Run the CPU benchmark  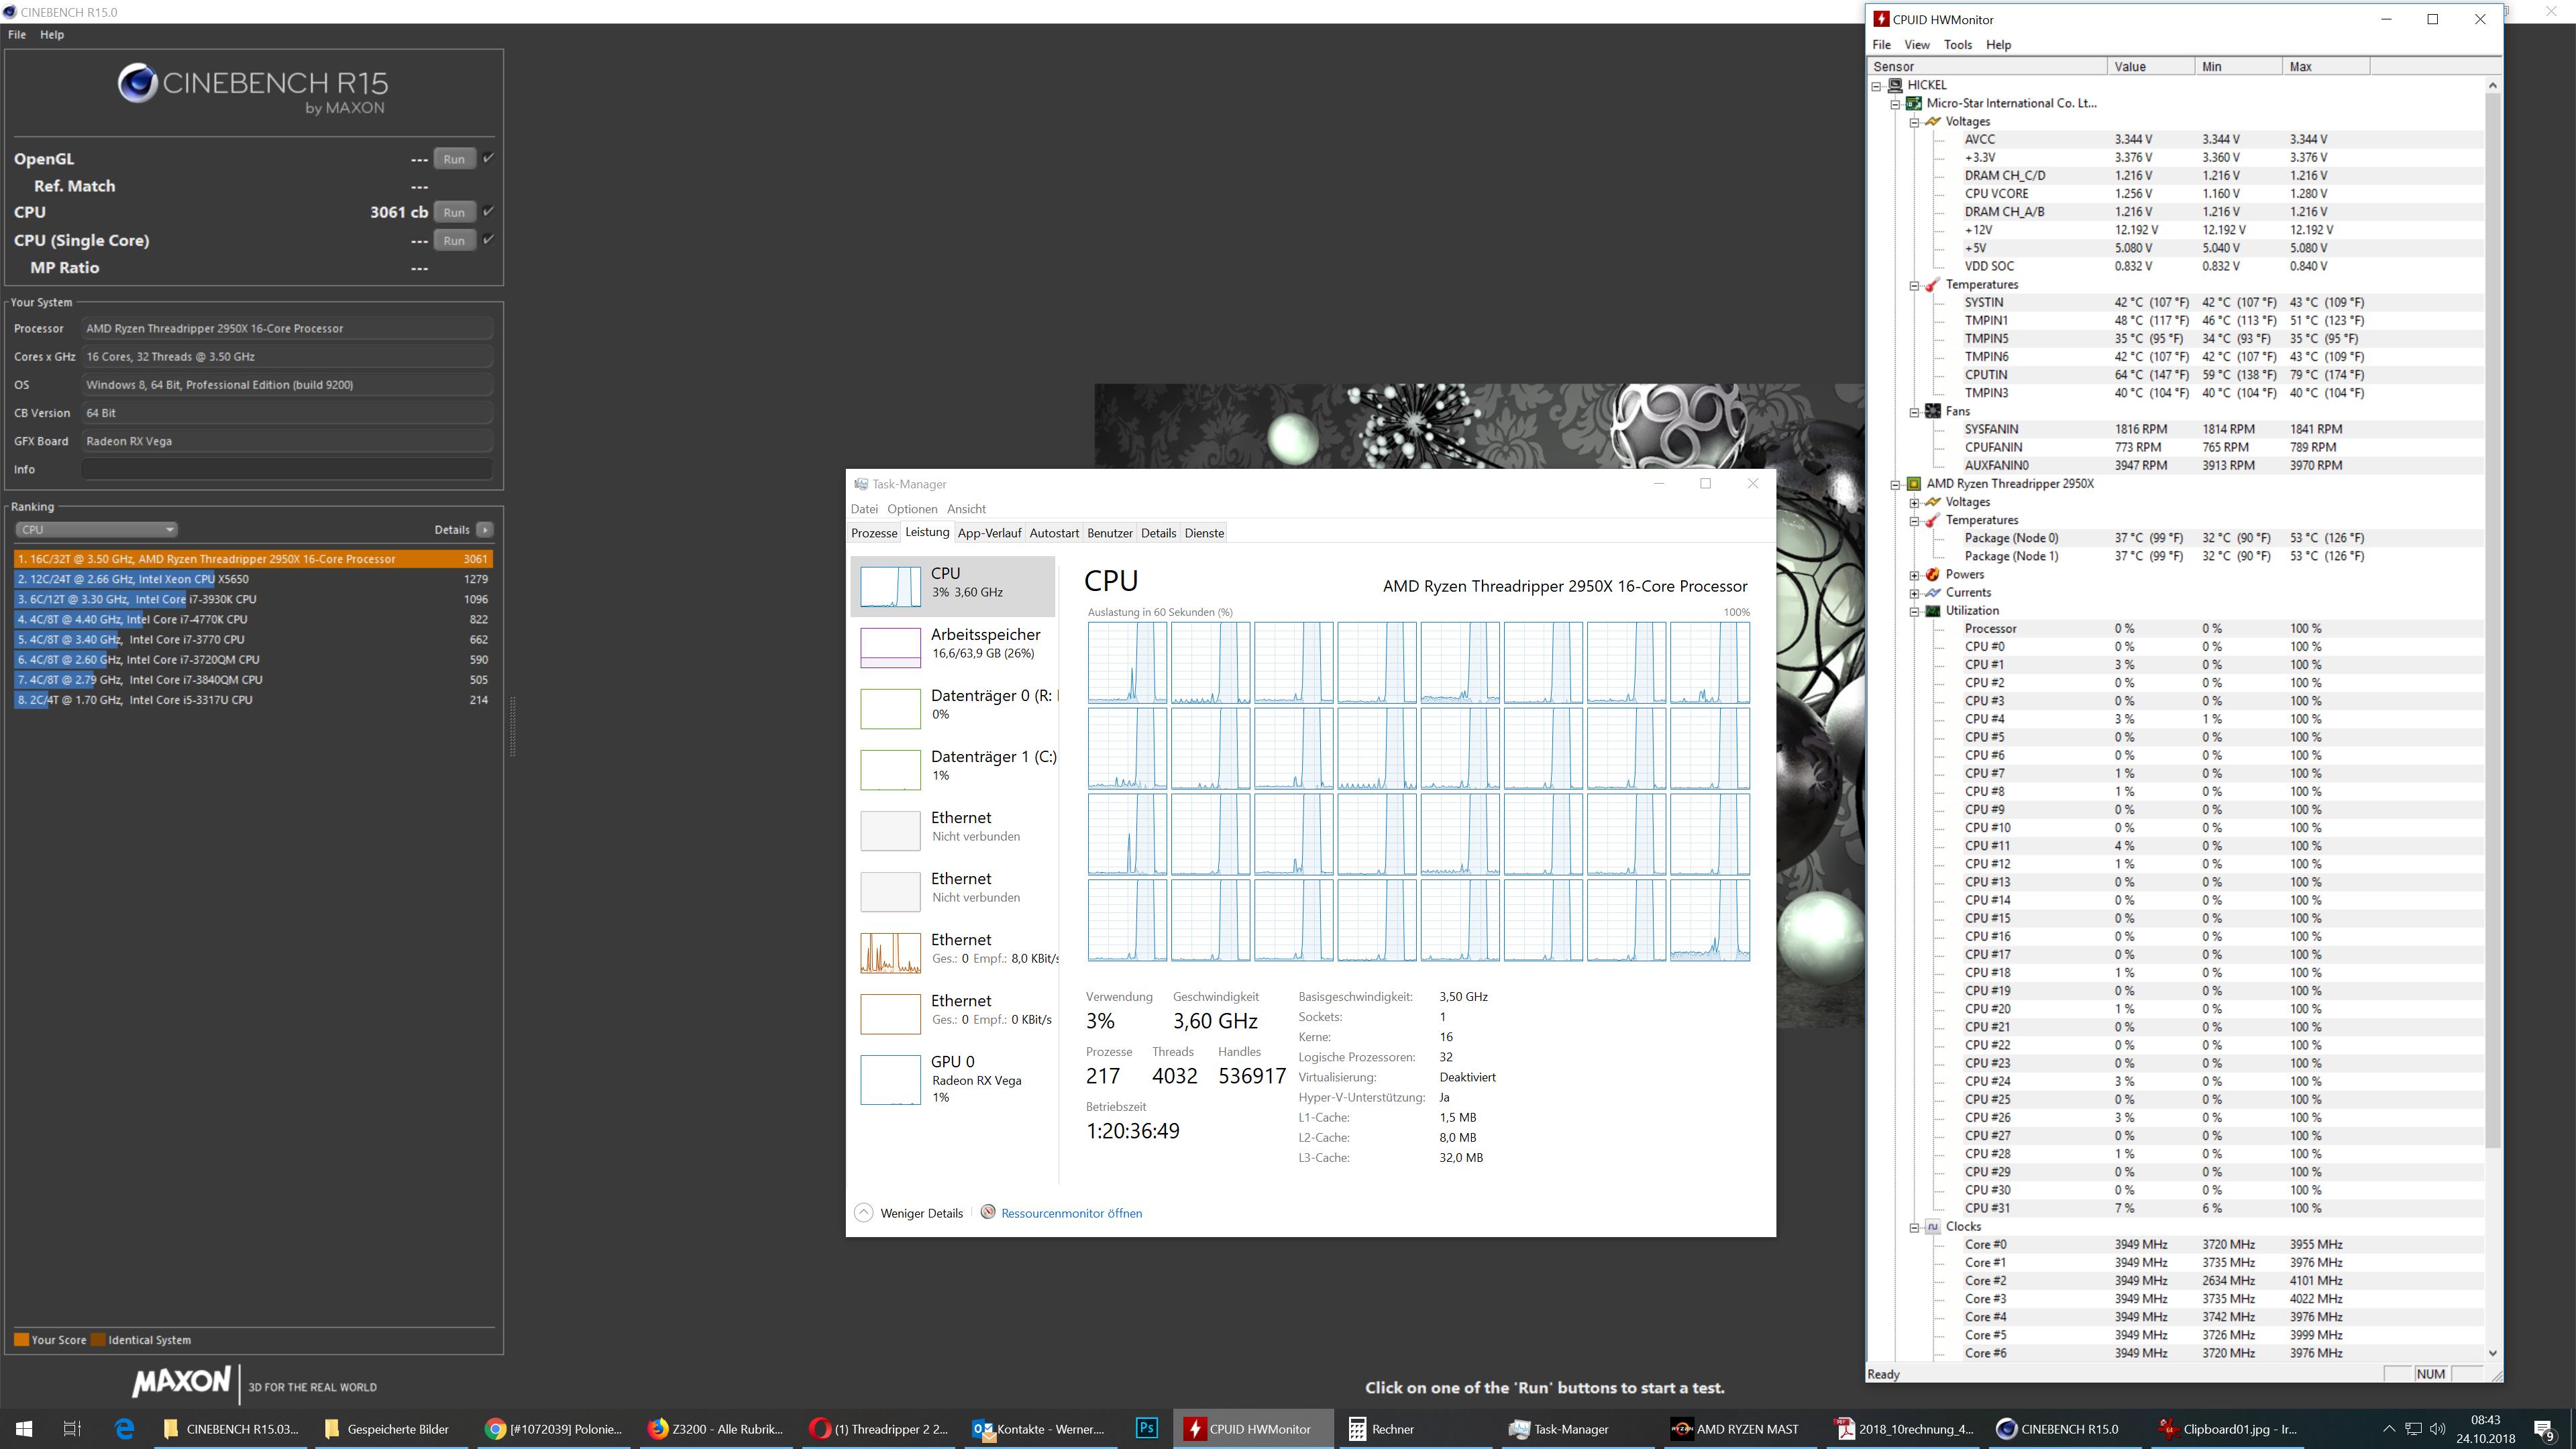(454, 212)
